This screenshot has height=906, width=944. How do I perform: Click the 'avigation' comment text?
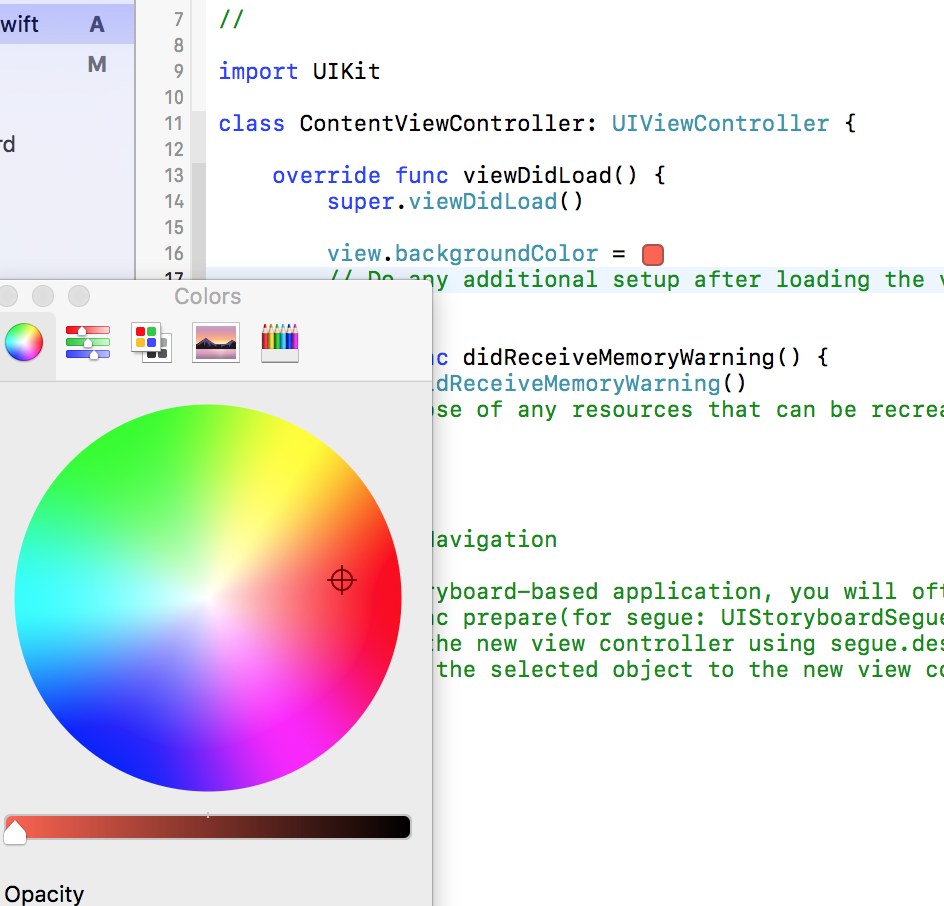coord(495,540)
